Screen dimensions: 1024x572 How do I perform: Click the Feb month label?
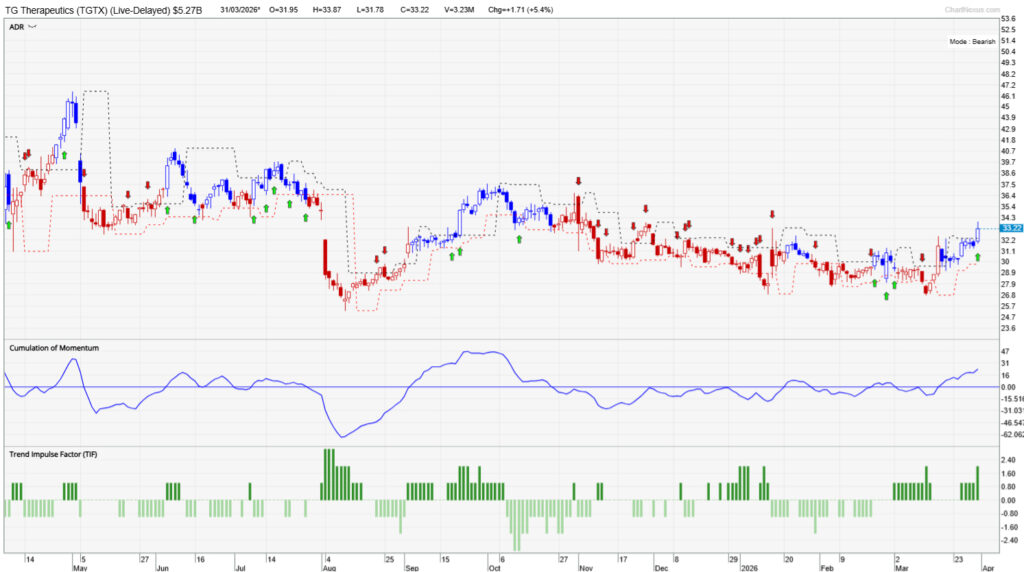[x=827, y=568]
